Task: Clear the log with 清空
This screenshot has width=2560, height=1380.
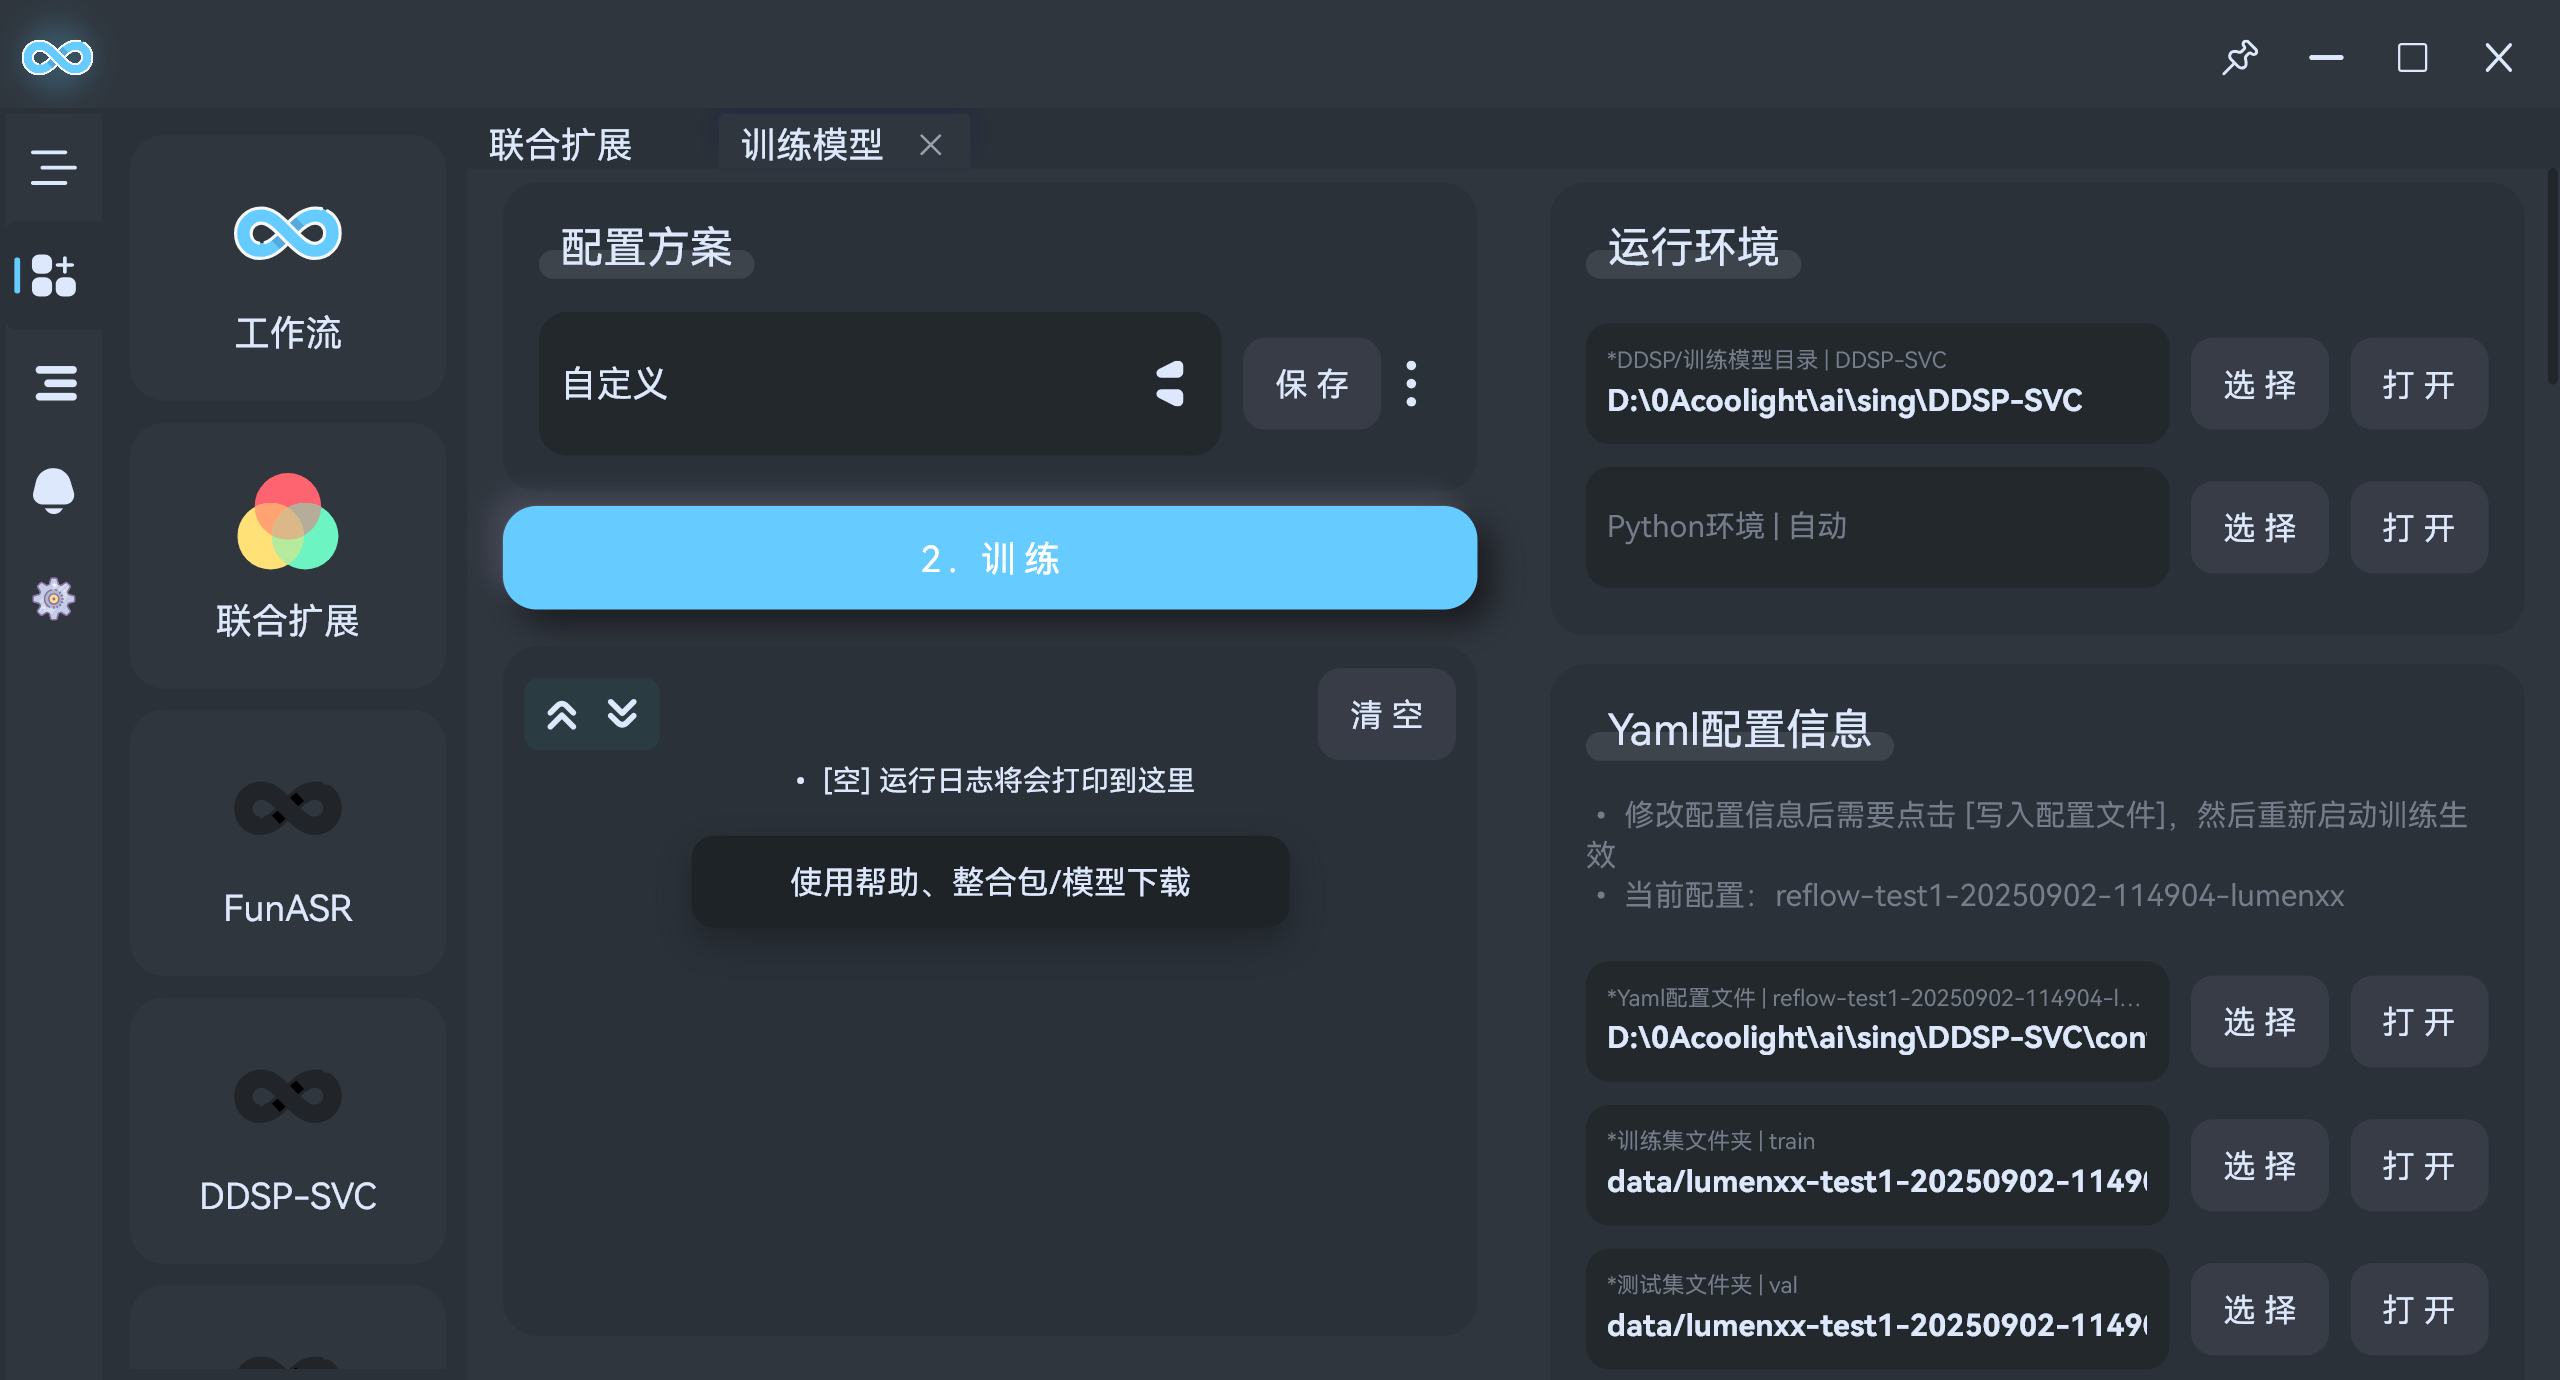Action: coord(1387,714)
